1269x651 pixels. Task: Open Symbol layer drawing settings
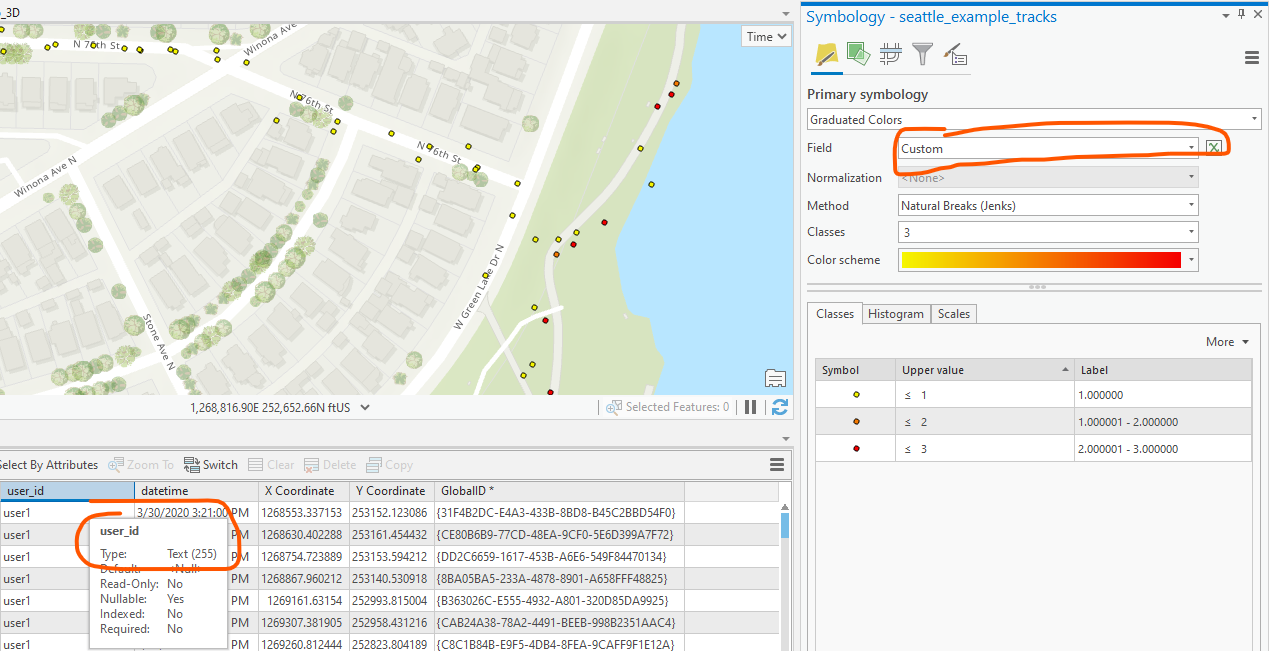890,54
